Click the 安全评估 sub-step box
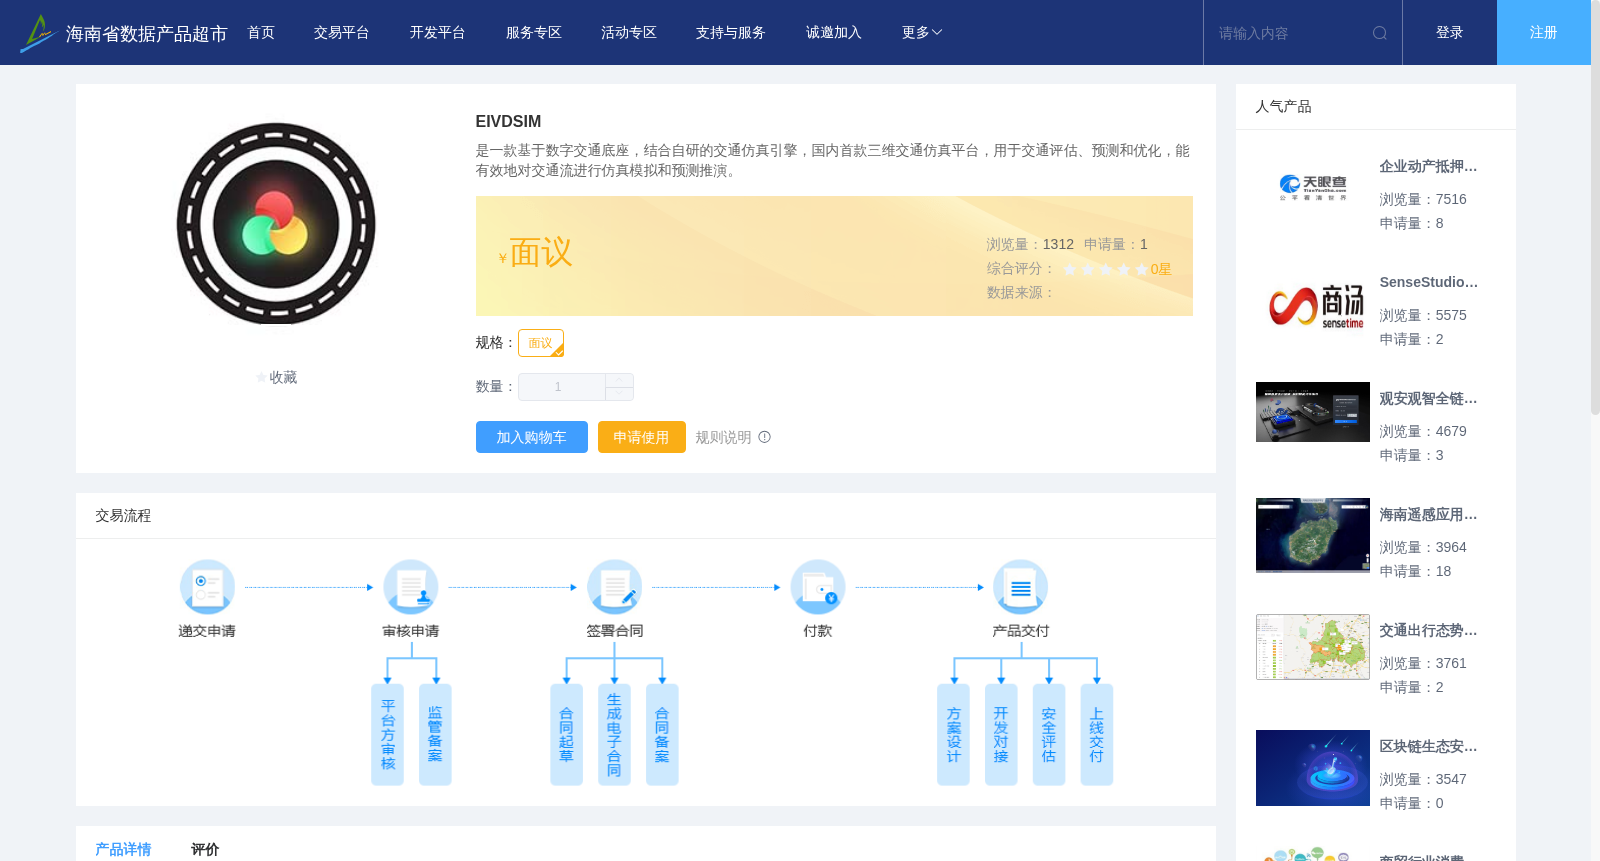Viewport: 1600px width, 861px height. (x=1049, y=734)
